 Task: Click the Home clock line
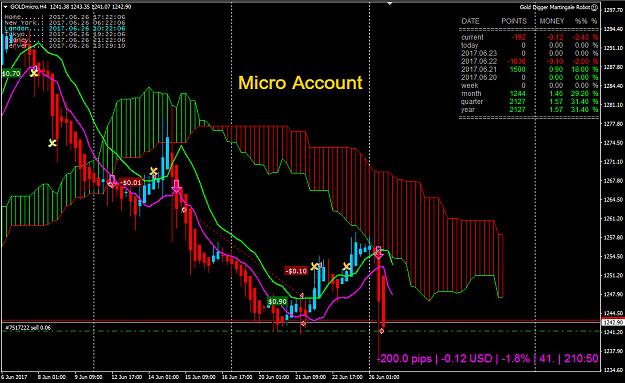point(65,17)
